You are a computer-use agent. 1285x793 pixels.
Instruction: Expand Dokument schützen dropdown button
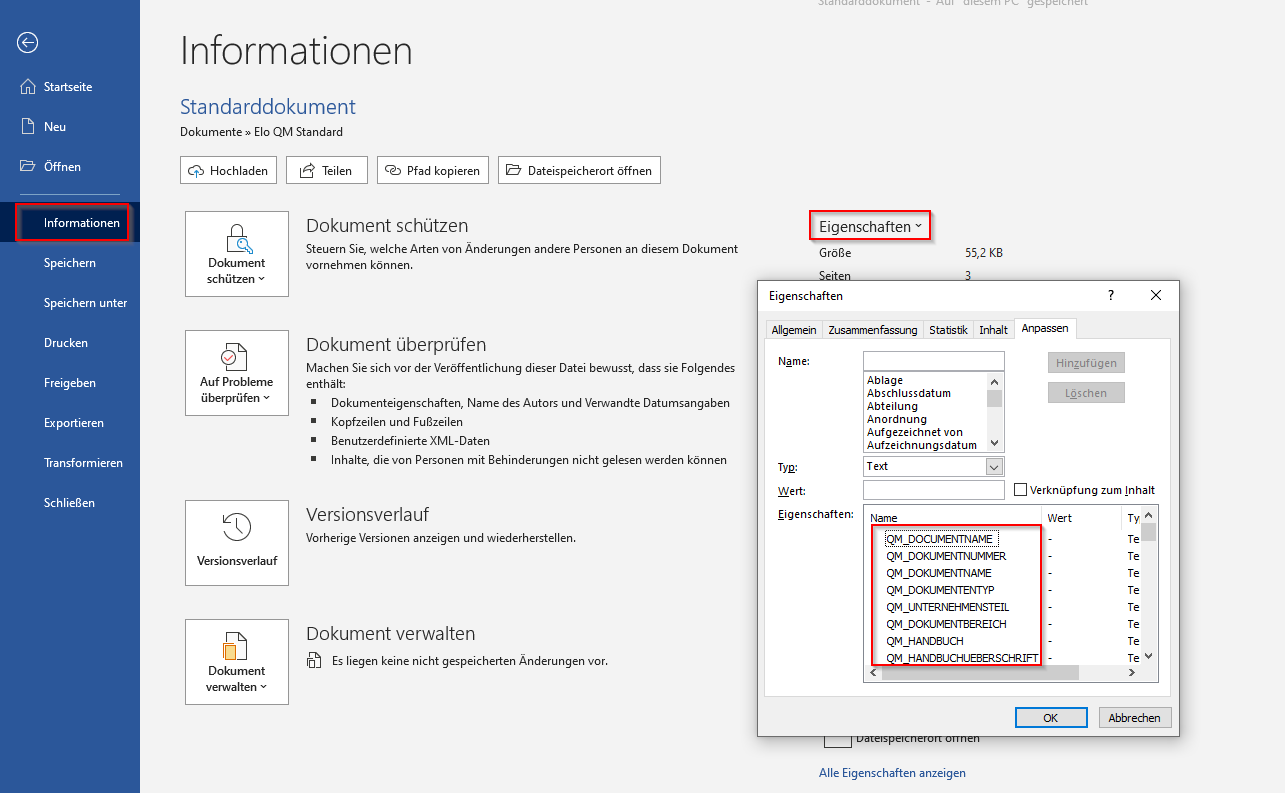pos(237,254)
